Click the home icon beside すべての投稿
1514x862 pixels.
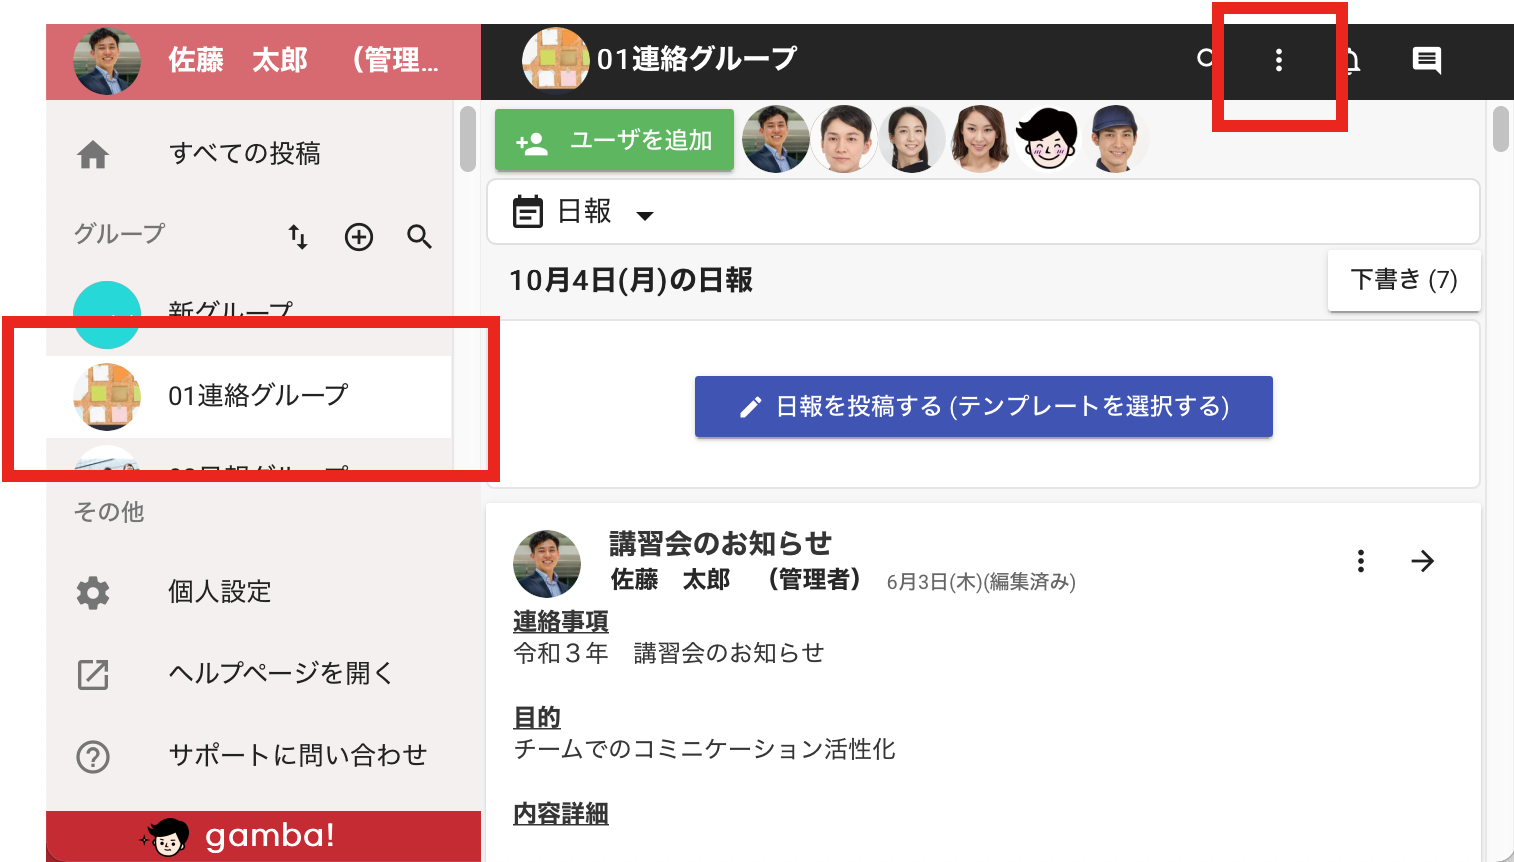tap(93, 154)
